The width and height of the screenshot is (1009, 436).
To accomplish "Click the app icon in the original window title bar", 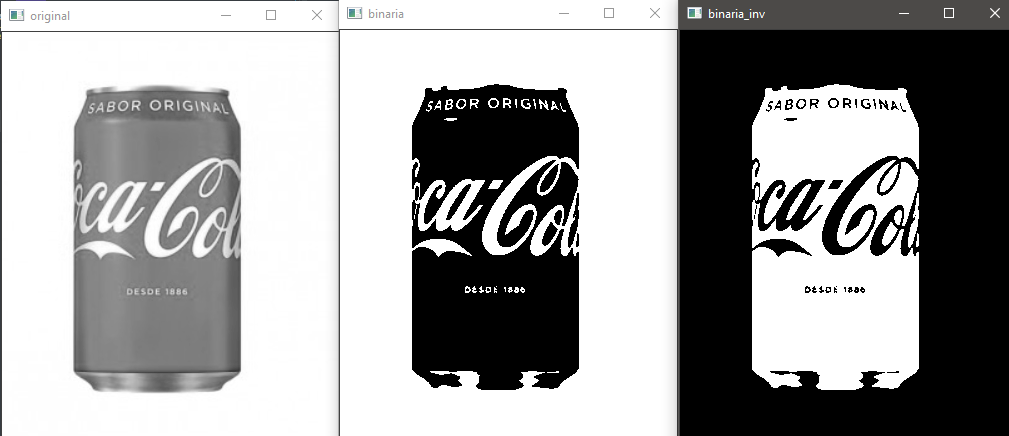I will pyautogui.click(x=17, y=15).
